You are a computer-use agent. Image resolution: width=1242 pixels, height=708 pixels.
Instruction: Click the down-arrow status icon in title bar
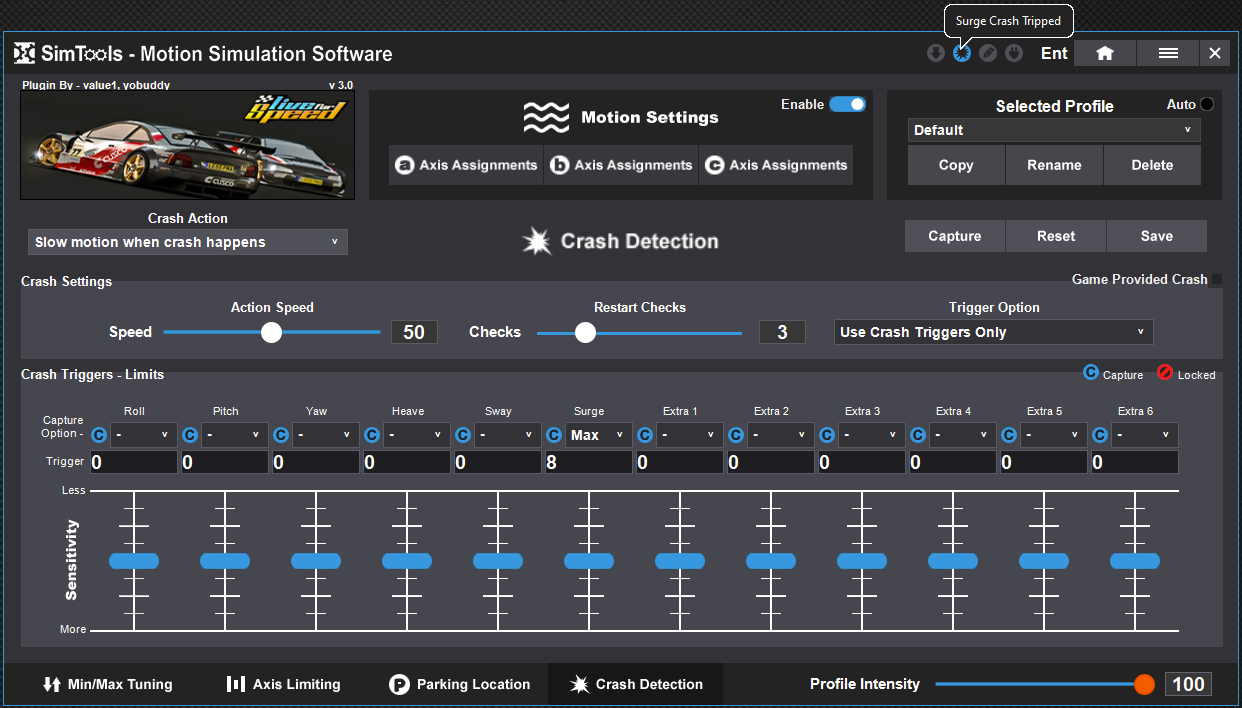[936, 53]
